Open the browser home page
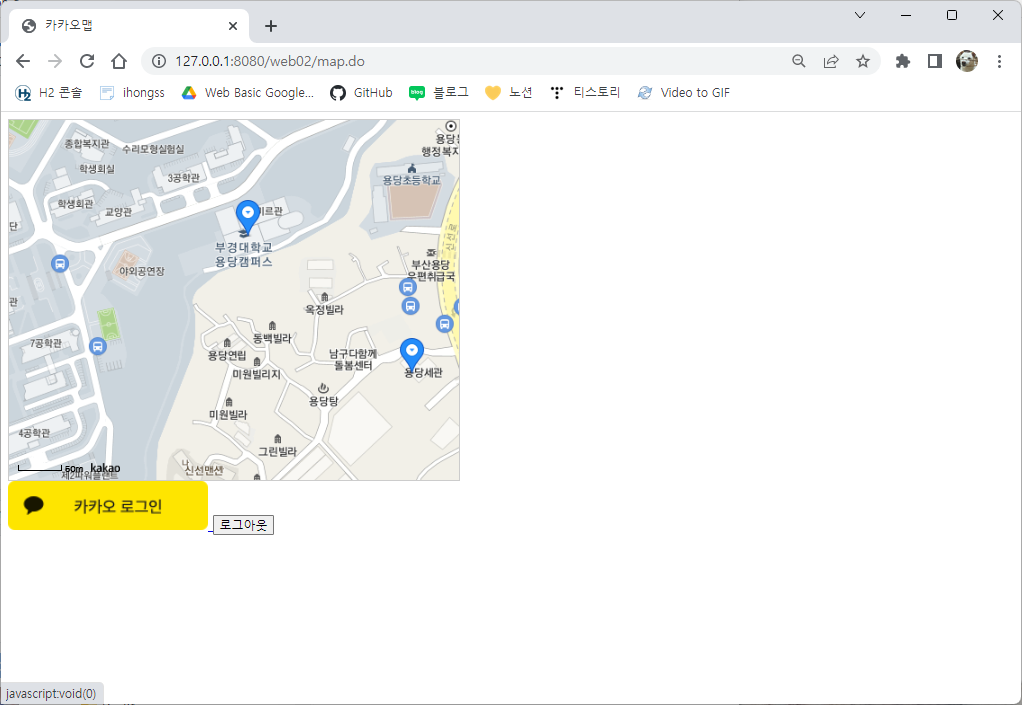Viewport: 1022px width, 705px height. point(119,61)
